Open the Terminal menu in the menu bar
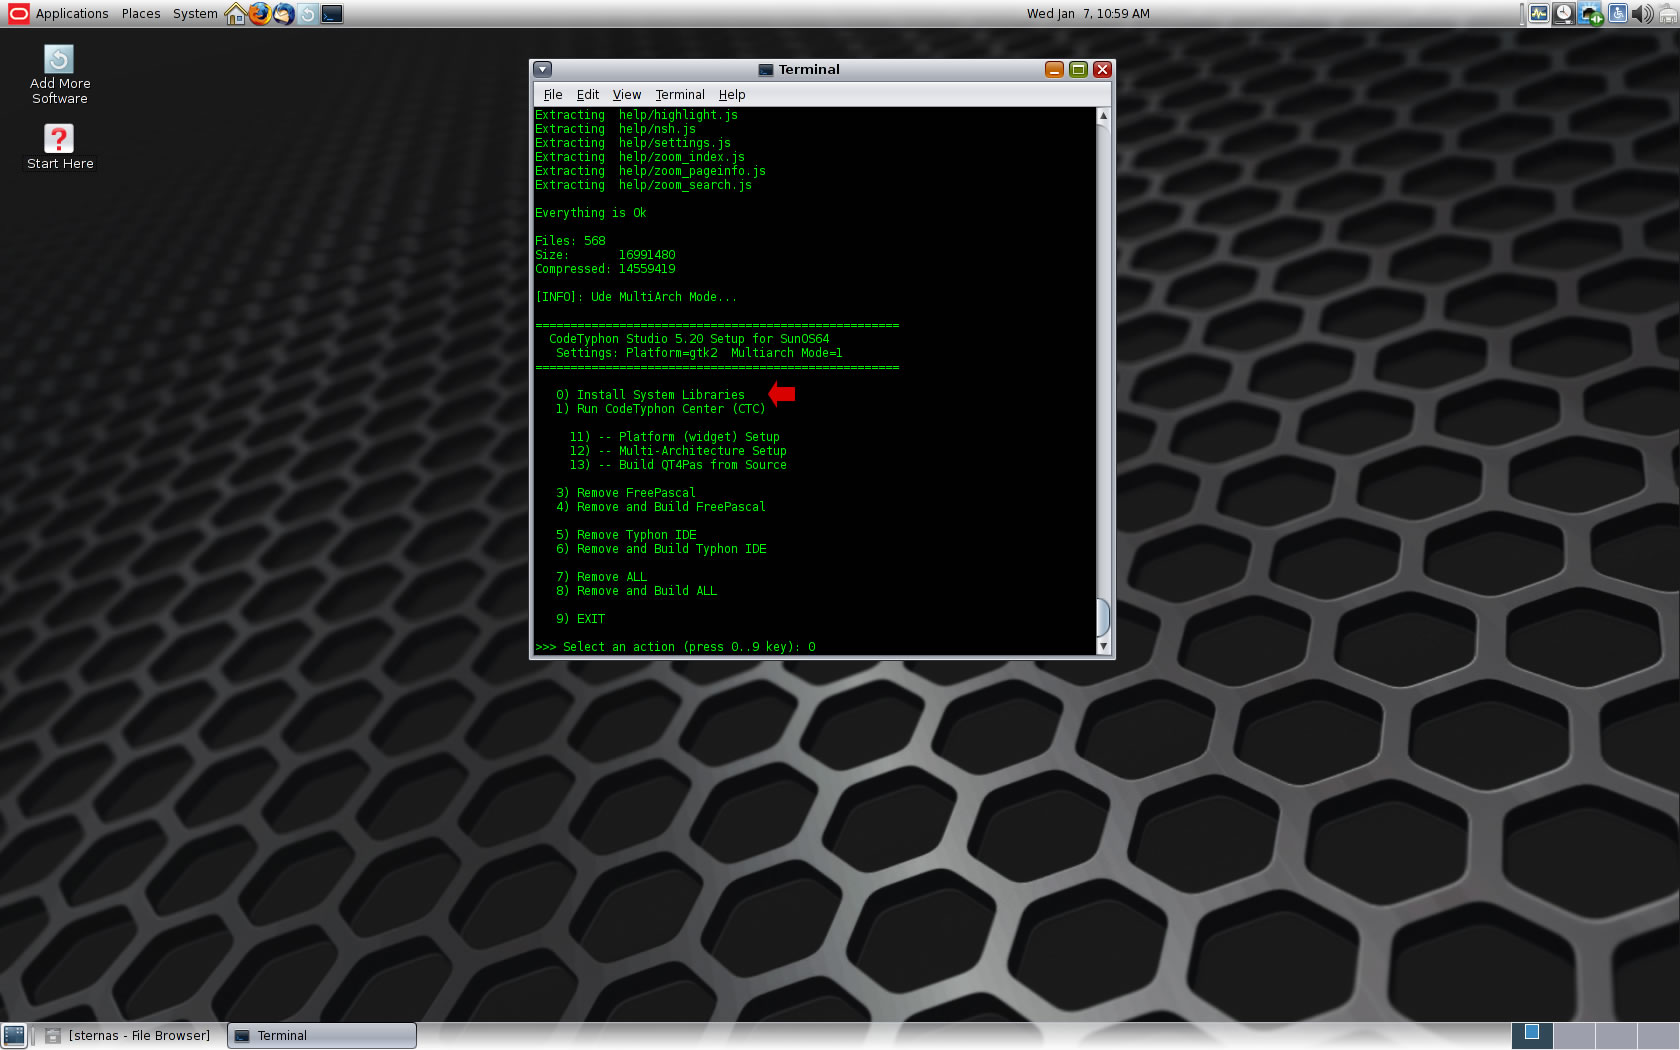The height and width of the screenshot is (1050, 1680). (x=680, y=95)
